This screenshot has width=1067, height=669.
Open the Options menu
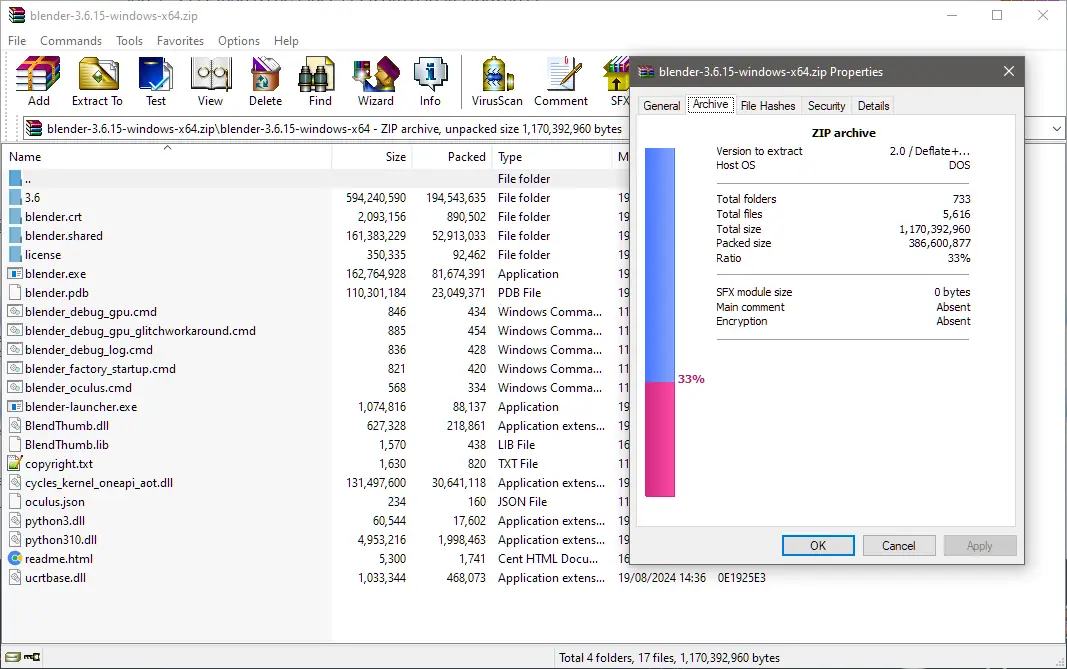point(239,41)
